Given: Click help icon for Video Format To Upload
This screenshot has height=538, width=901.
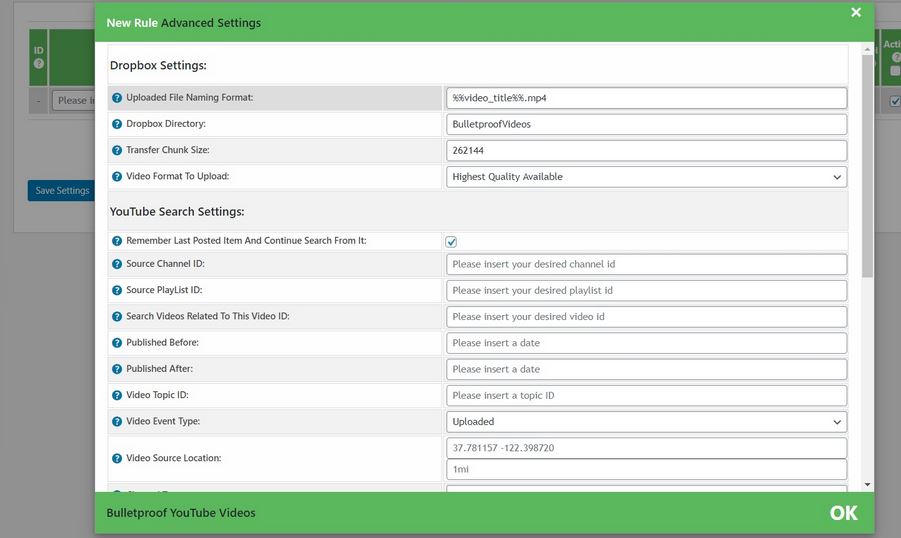Looking at the screenshot, I should point(117,176).
